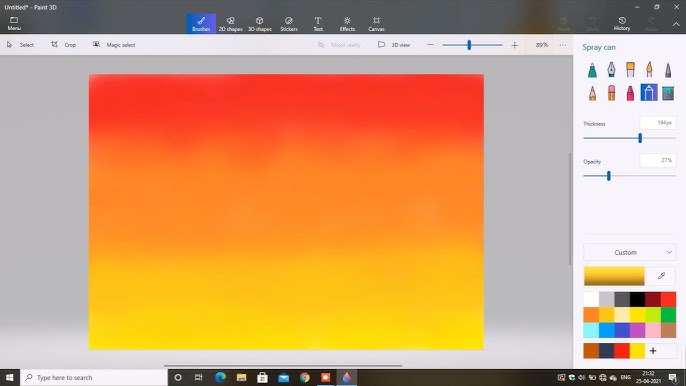Pick the black color swatch
The height and width of the screenshot is (386, 686).
click(637, 299)
